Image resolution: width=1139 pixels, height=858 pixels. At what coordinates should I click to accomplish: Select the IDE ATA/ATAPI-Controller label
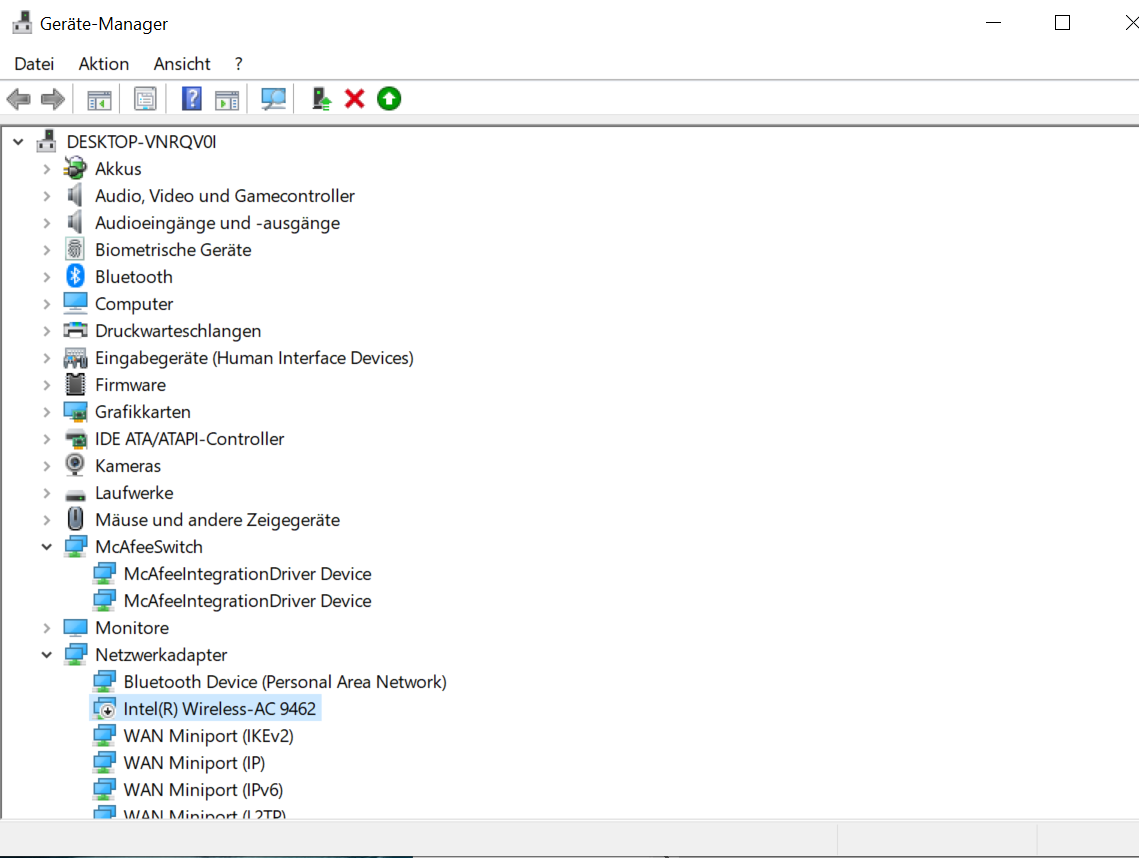pyautogui.click(x=190, y=439)
